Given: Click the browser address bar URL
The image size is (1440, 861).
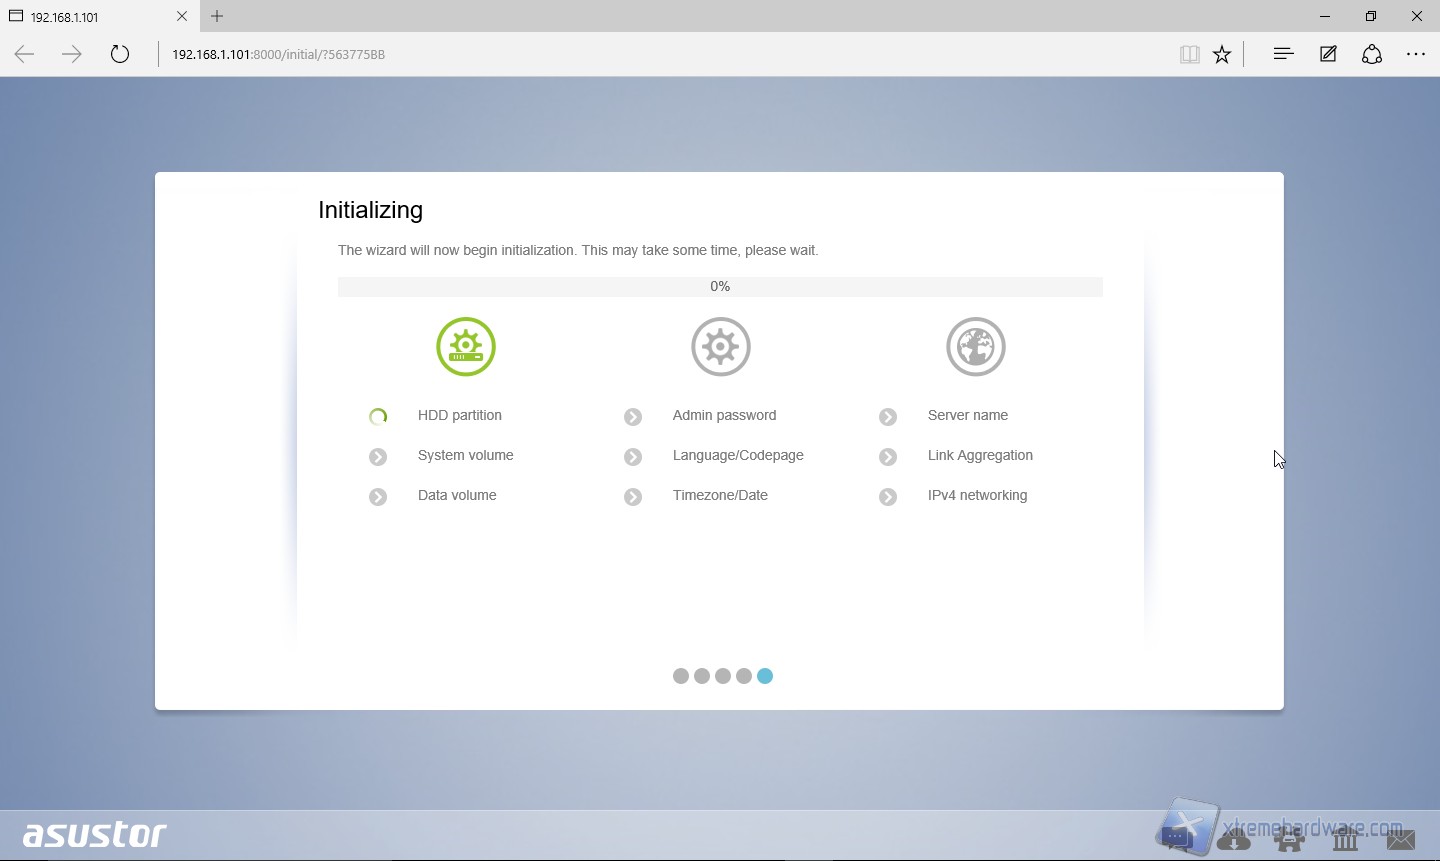Looking at the screenshot, I should click(279, 55).
